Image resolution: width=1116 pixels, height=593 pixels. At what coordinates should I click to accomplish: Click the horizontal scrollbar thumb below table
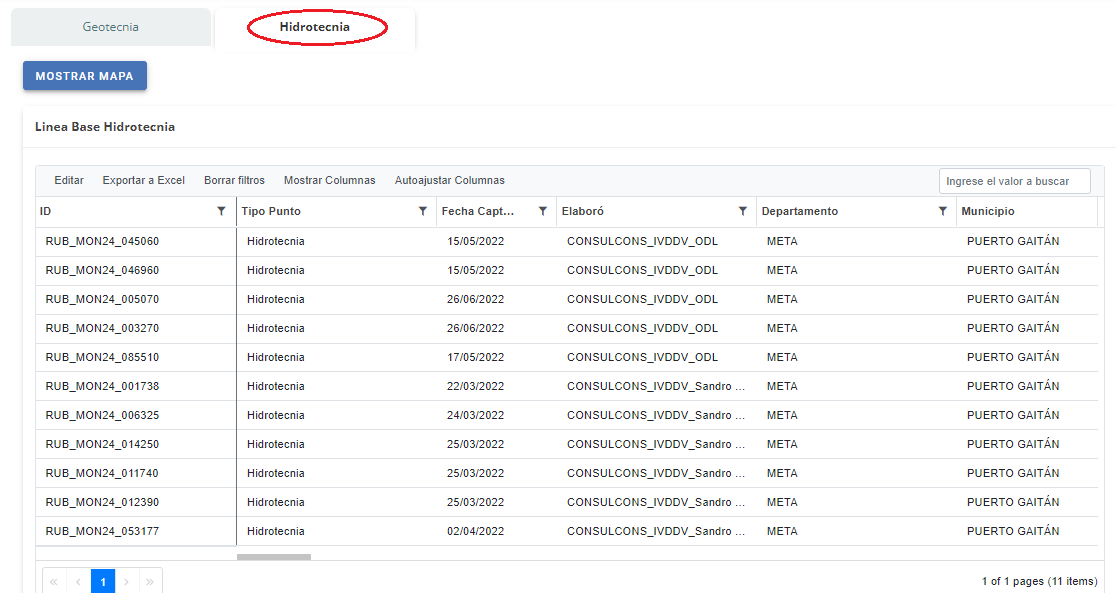[x=273, y=557]
